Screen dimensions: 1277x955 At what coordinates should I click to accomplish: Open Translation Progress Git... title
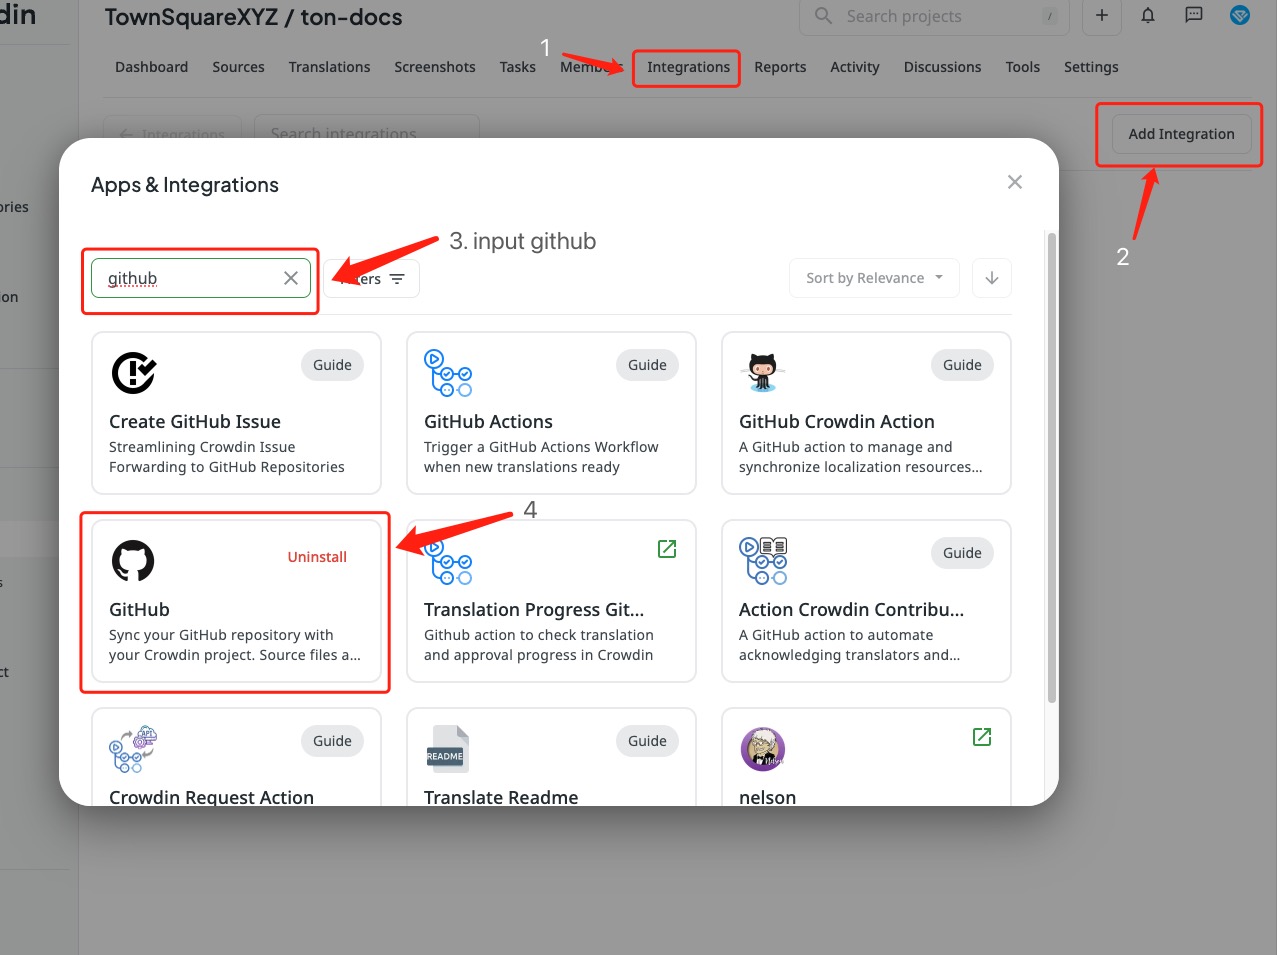click(534, 609)
